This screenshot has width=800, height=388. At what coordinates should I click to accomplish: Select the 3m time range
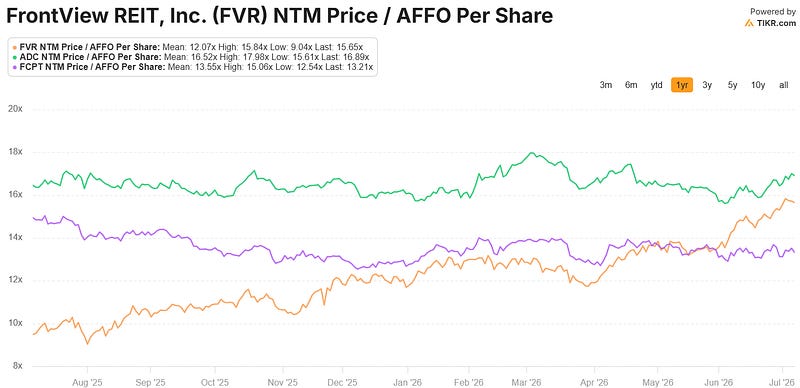point(606,85)
